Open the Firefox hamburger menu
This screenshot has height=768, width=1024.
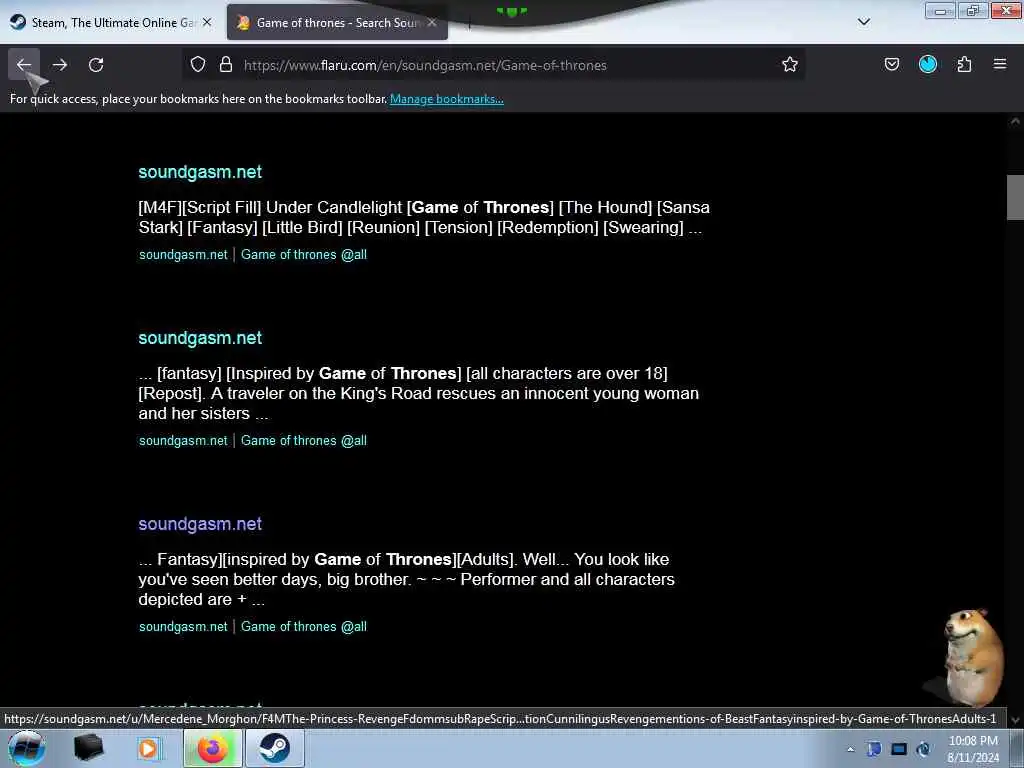[1000, 65]
